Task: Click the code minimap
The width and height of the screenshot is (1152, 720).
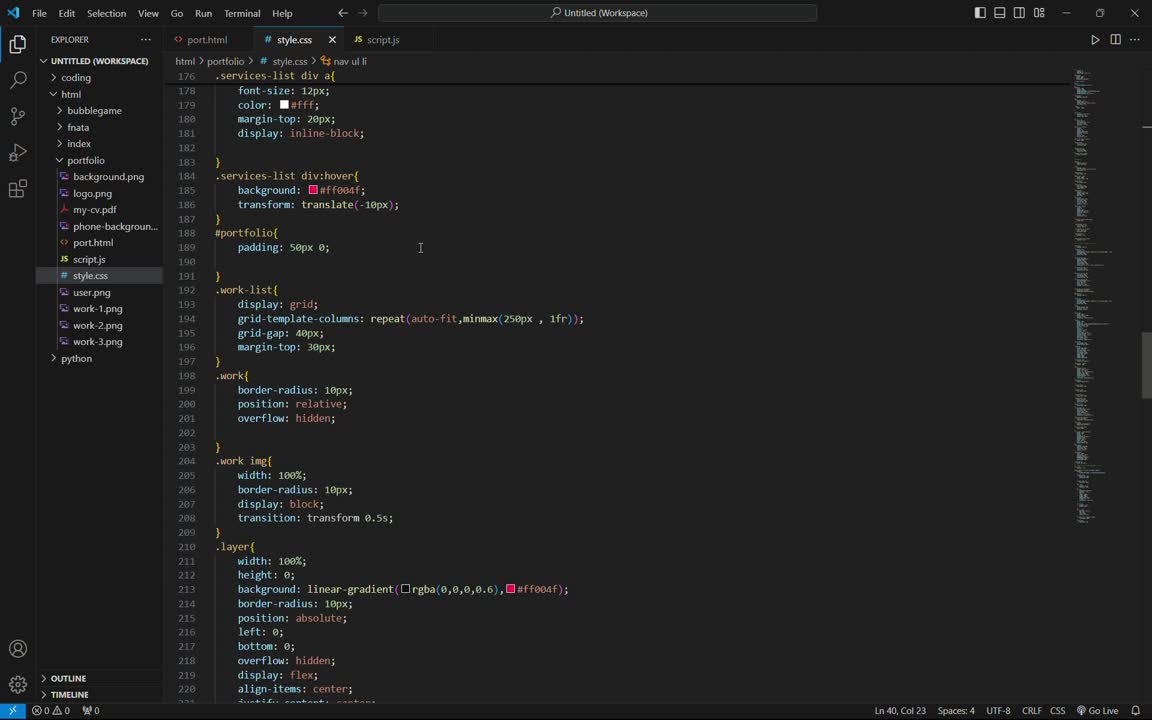Action: coord(1095,294)
